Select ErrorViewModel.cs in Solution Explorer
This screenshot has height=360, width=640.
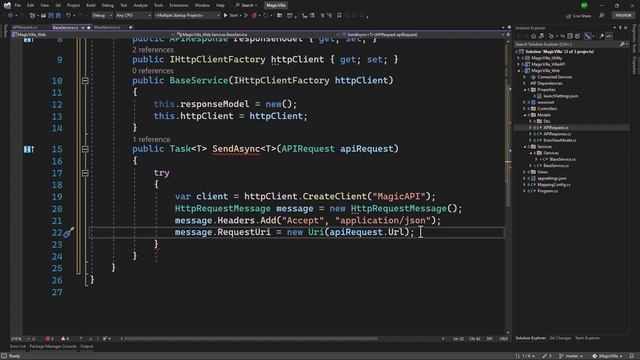click(560, 140)
